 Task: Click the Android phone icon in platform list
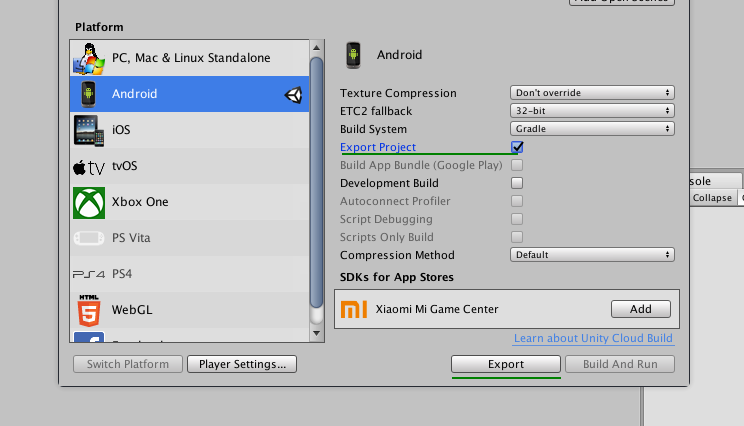point(88,94)
